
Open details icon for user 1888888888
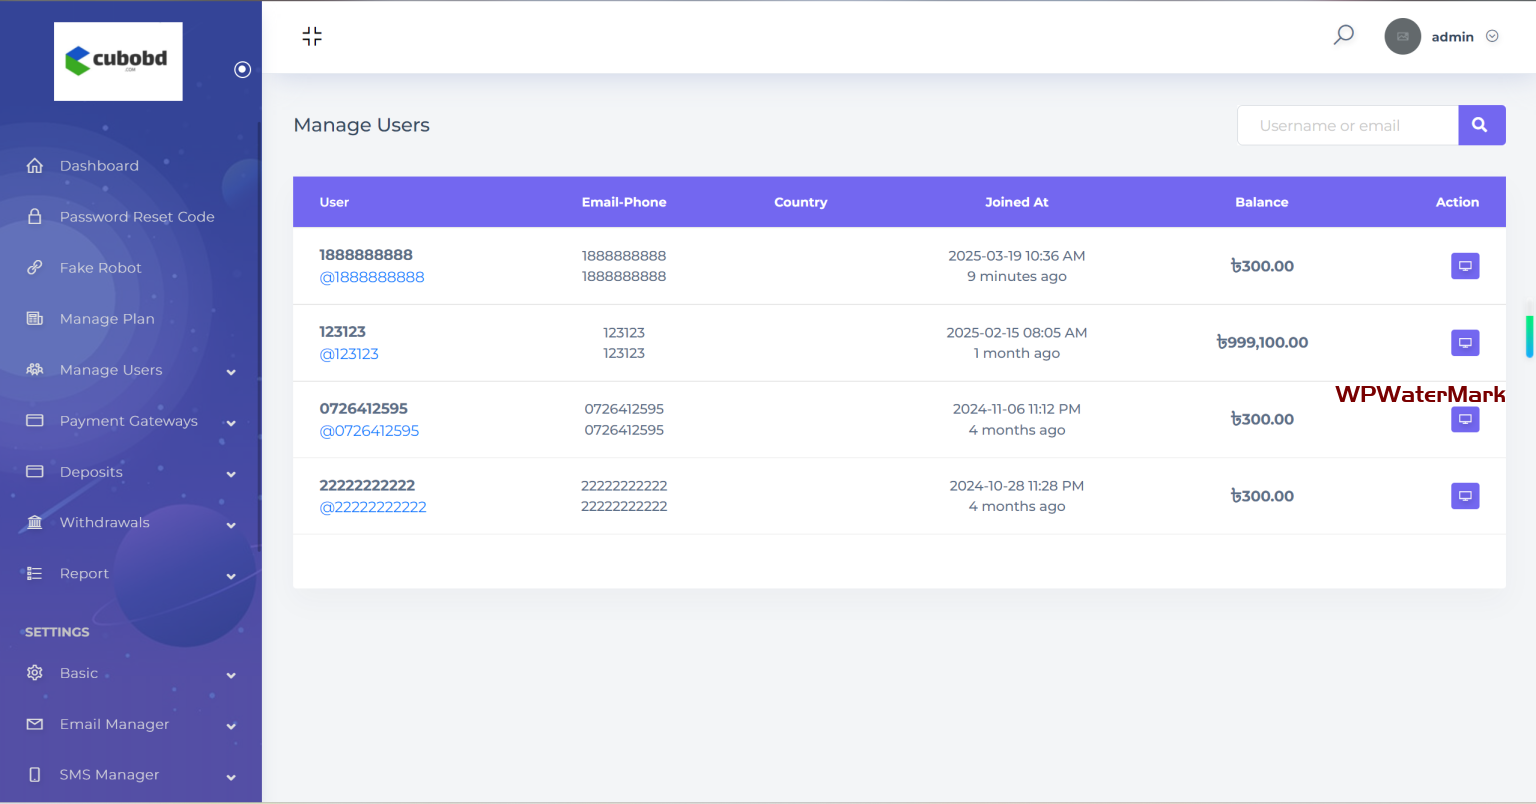tap(1465, 266)
